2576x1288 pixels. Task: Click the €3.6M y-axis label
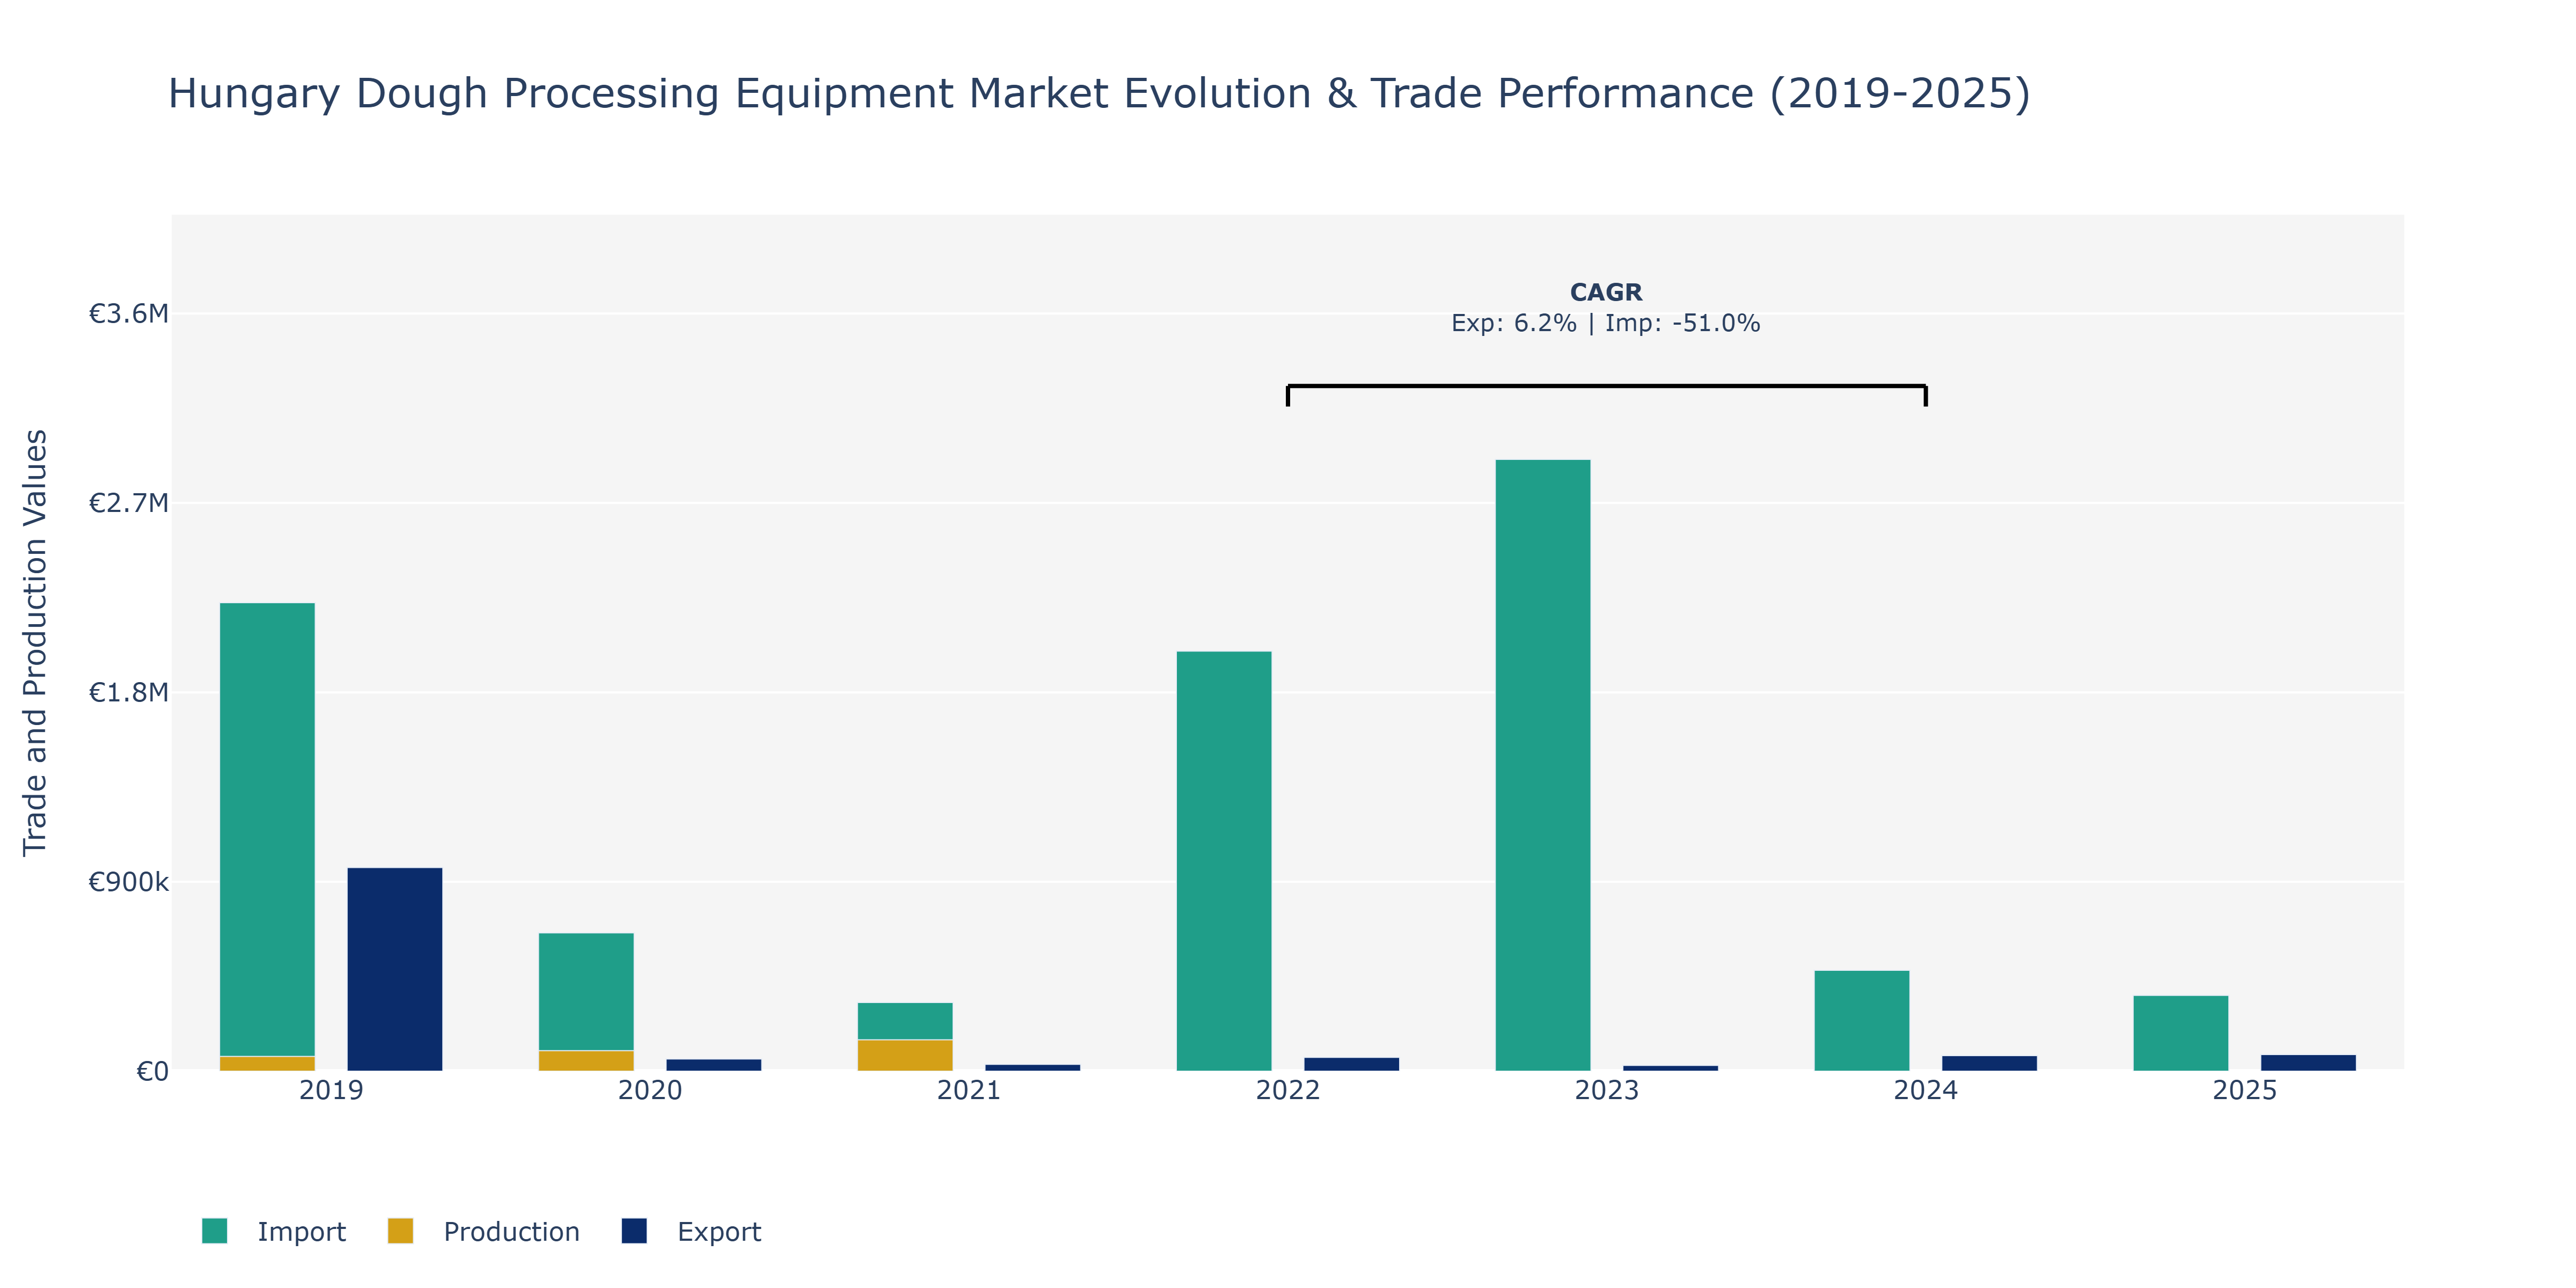point(129,314)
